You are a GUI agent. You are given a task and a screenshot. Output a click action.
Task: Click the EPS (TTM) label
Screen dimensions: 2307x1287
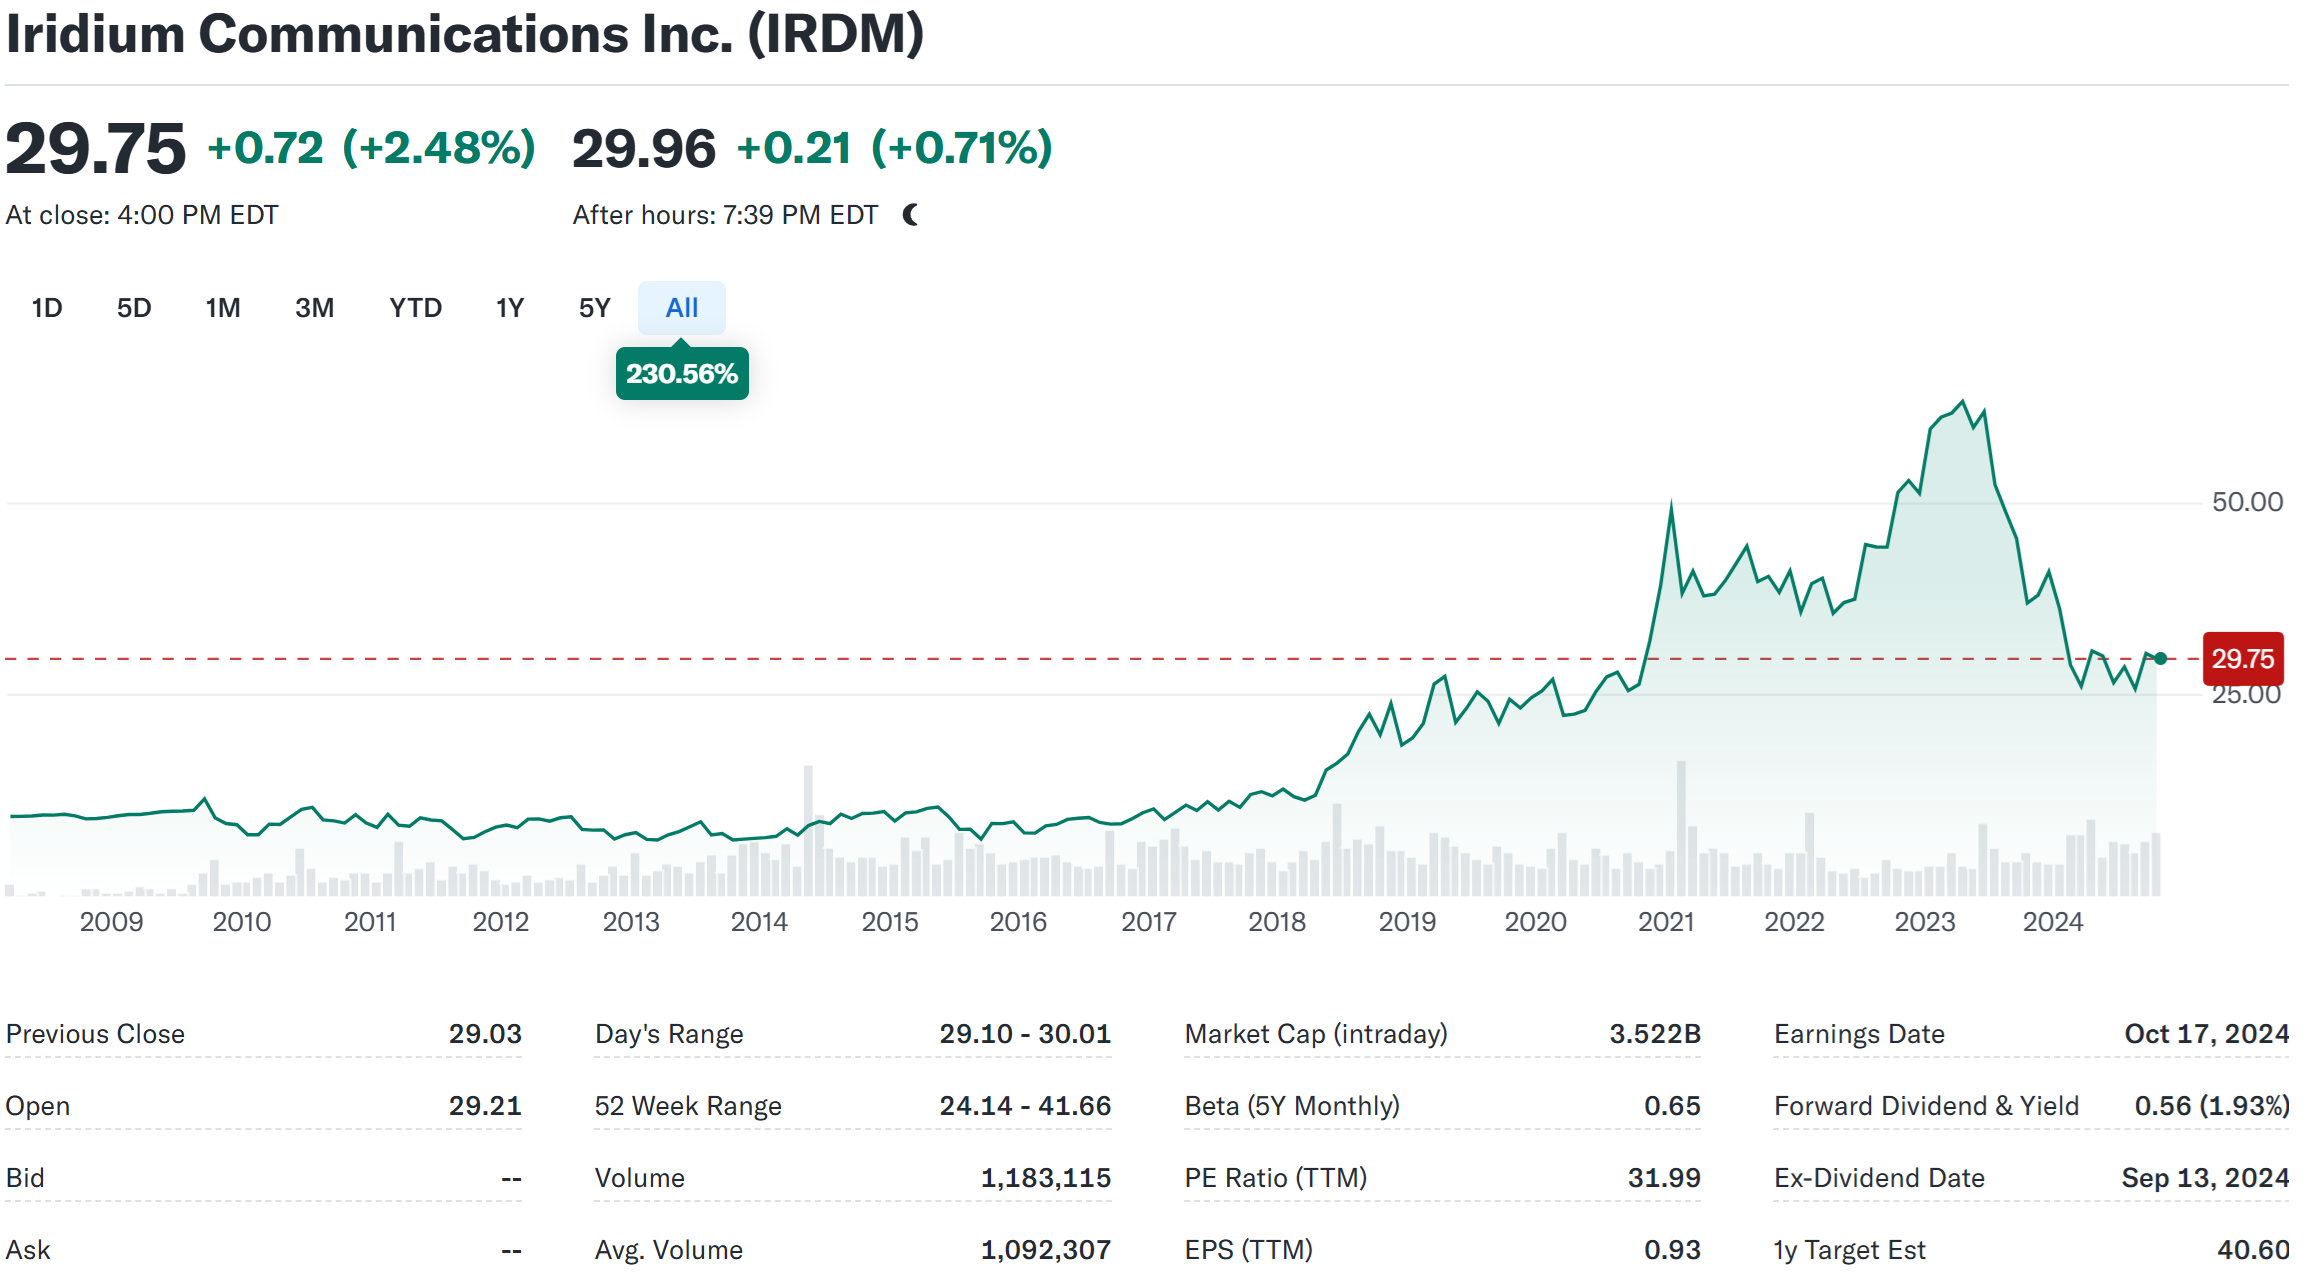click(1249, 1250)
